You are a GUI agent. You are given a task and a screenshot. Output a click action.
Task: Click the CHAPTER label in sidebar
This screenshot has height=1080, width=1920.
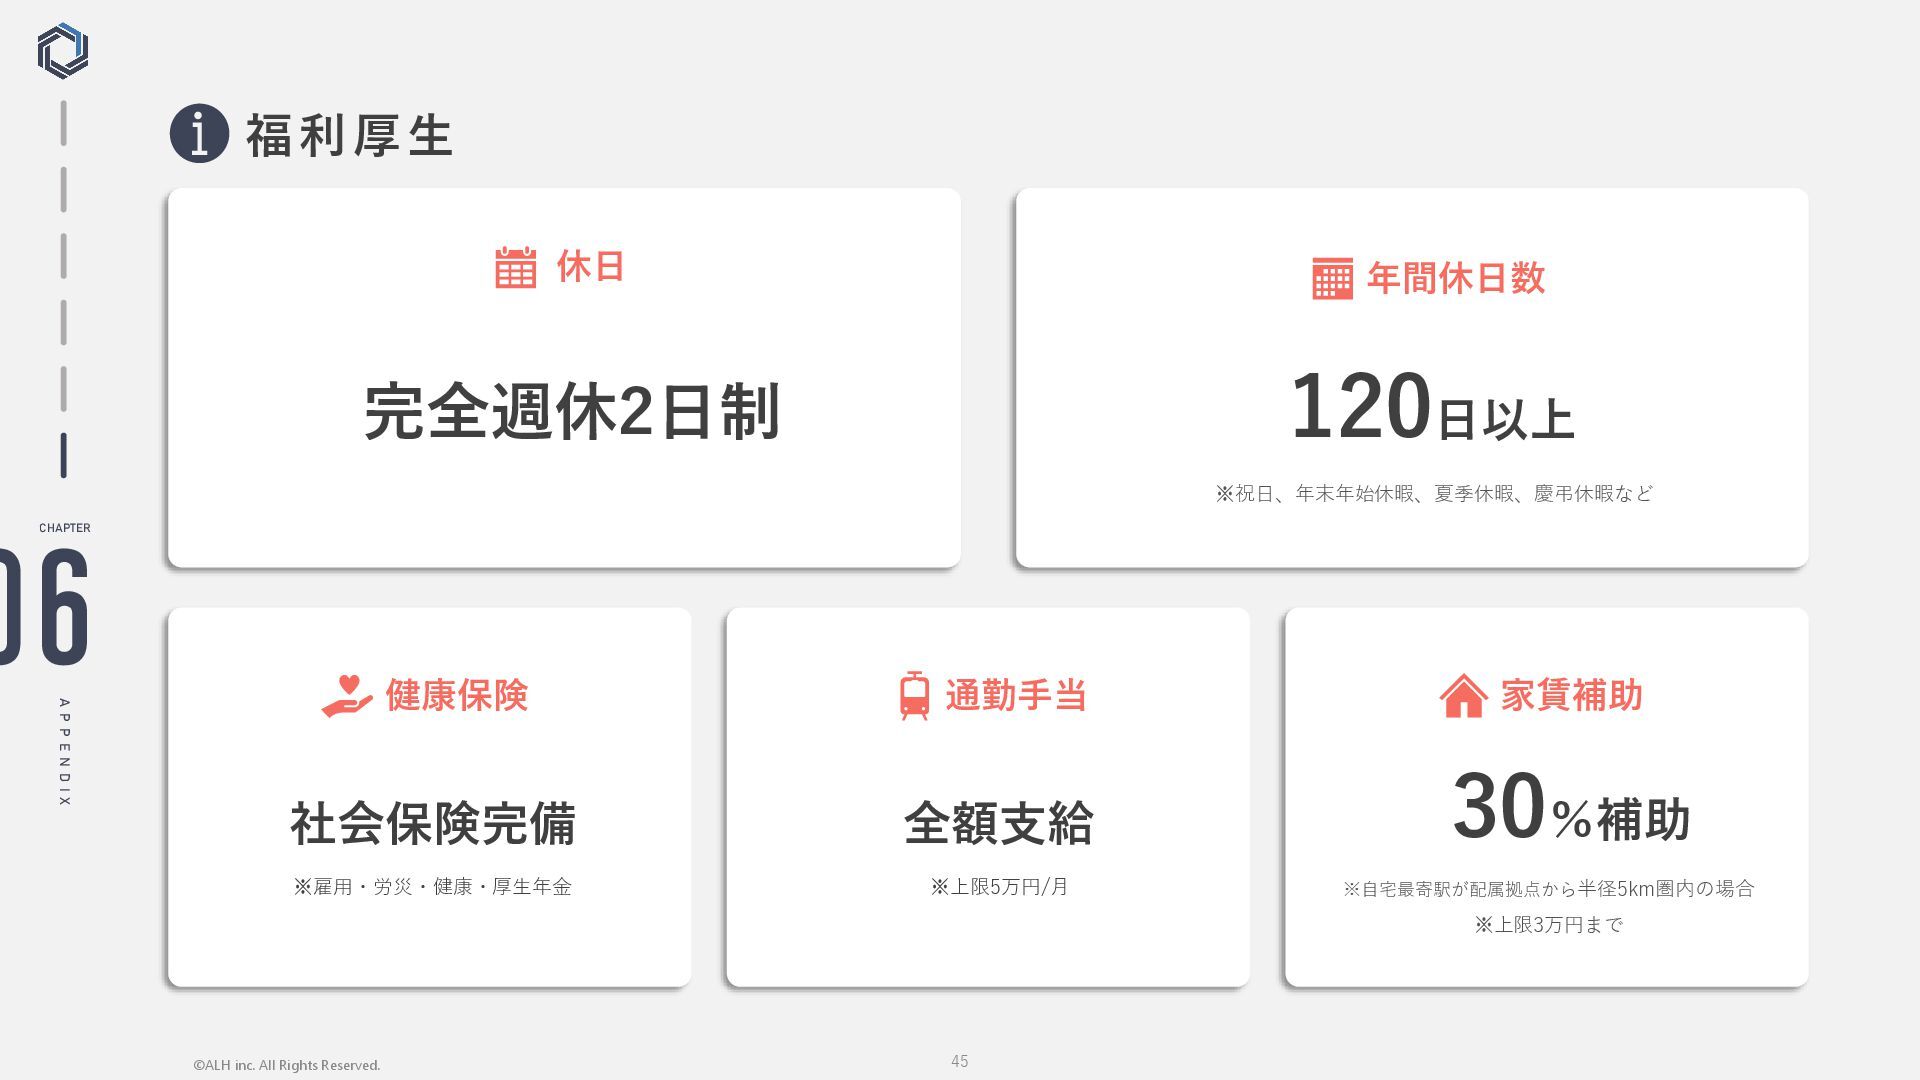click(x=65, y=528)
